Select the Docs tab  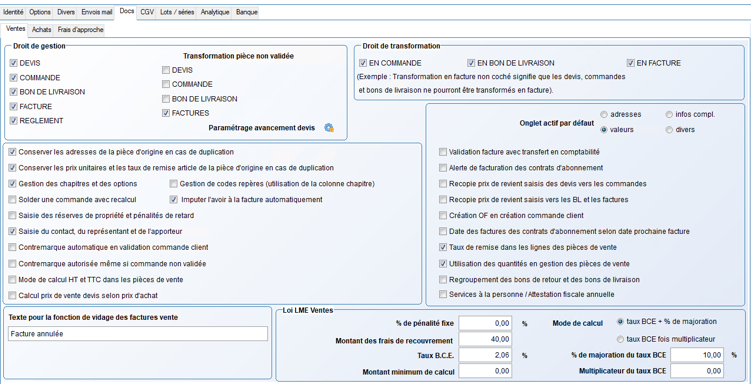pos(127,11)
